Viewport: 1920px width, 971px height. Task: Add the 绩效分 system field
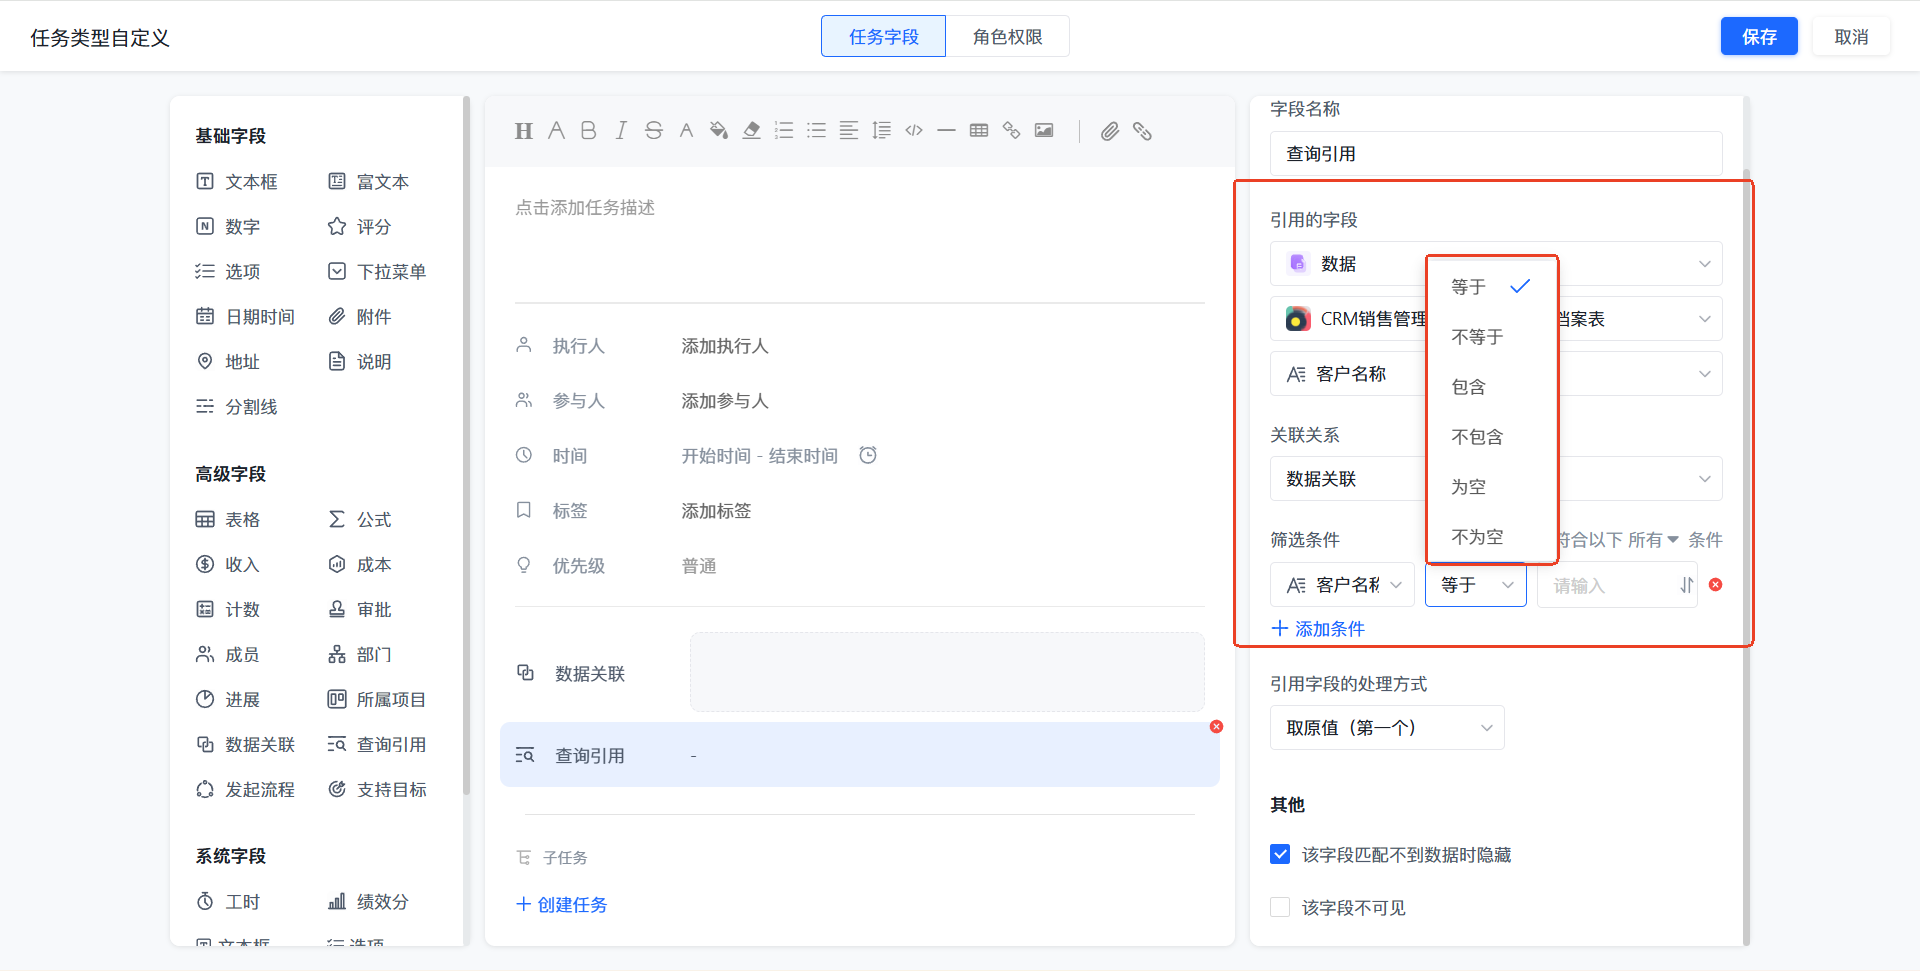[369, 902]
